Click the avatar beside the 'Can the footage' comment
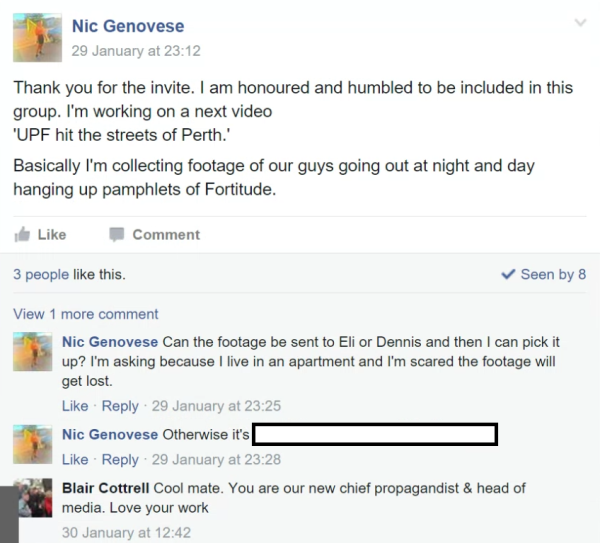 [35, 352]
